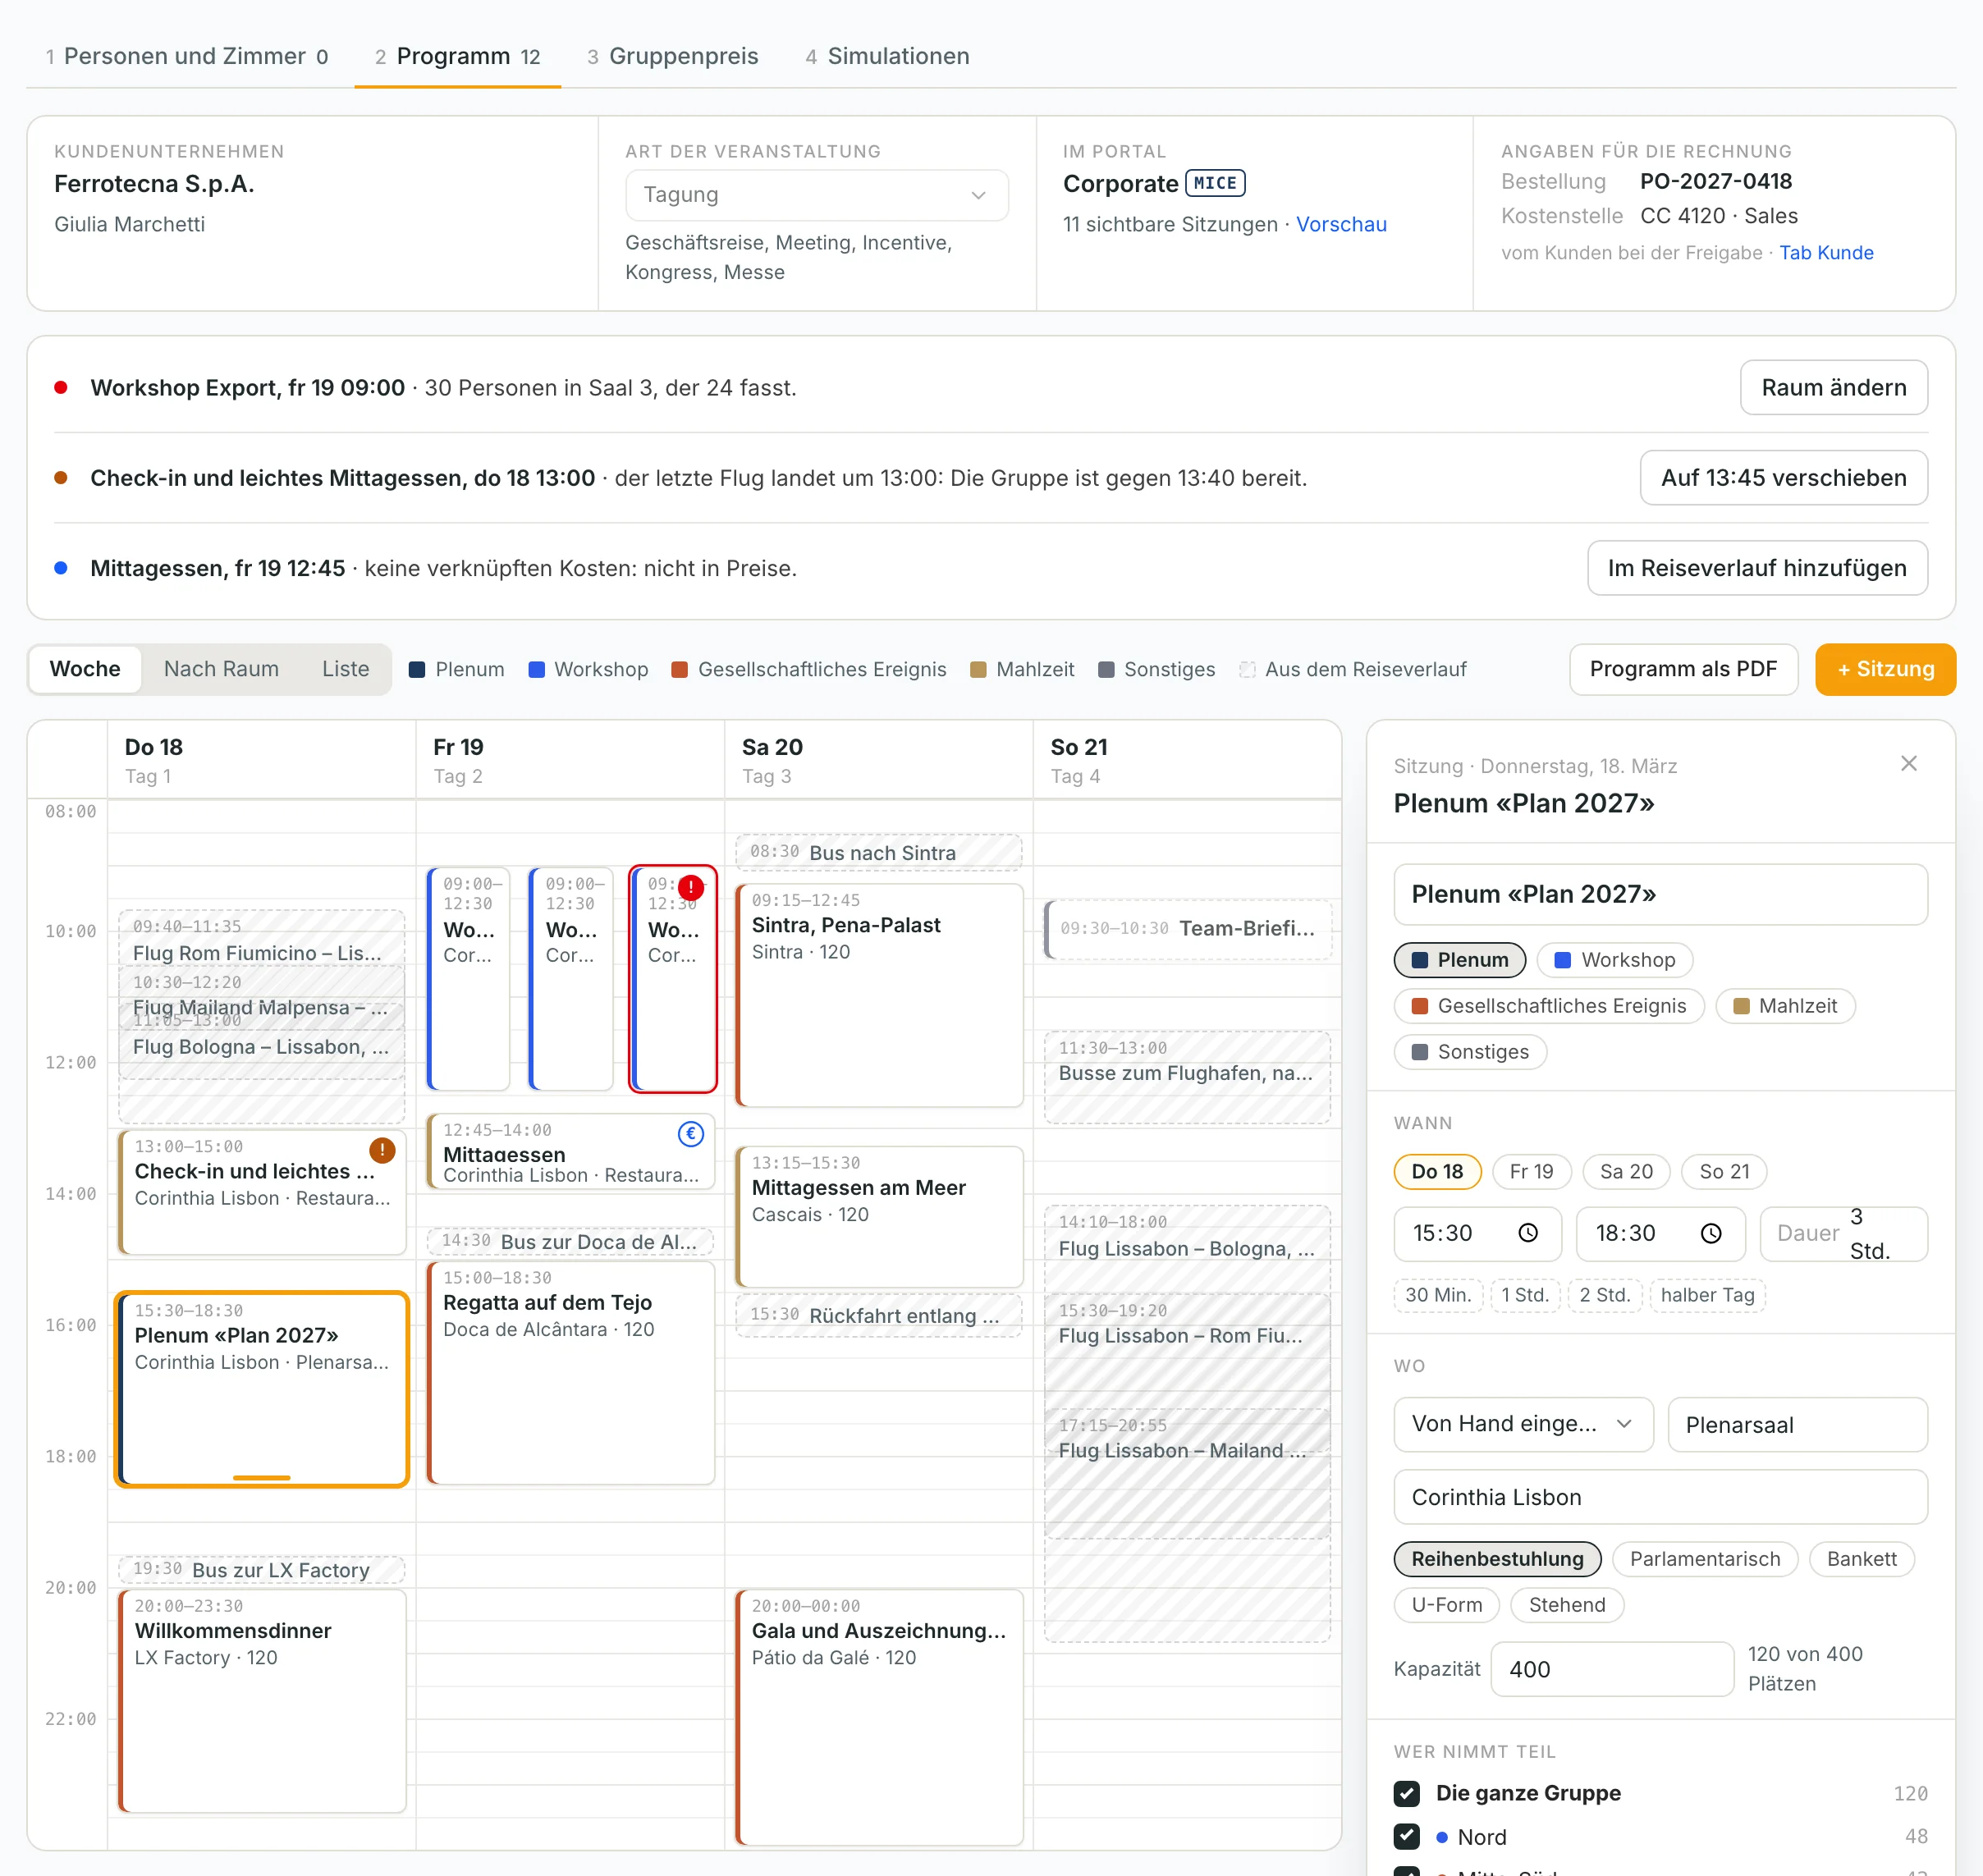Open the Tab Kunde link
This screenshot has height=1876, width=1983.
(x=1825, y=253)
